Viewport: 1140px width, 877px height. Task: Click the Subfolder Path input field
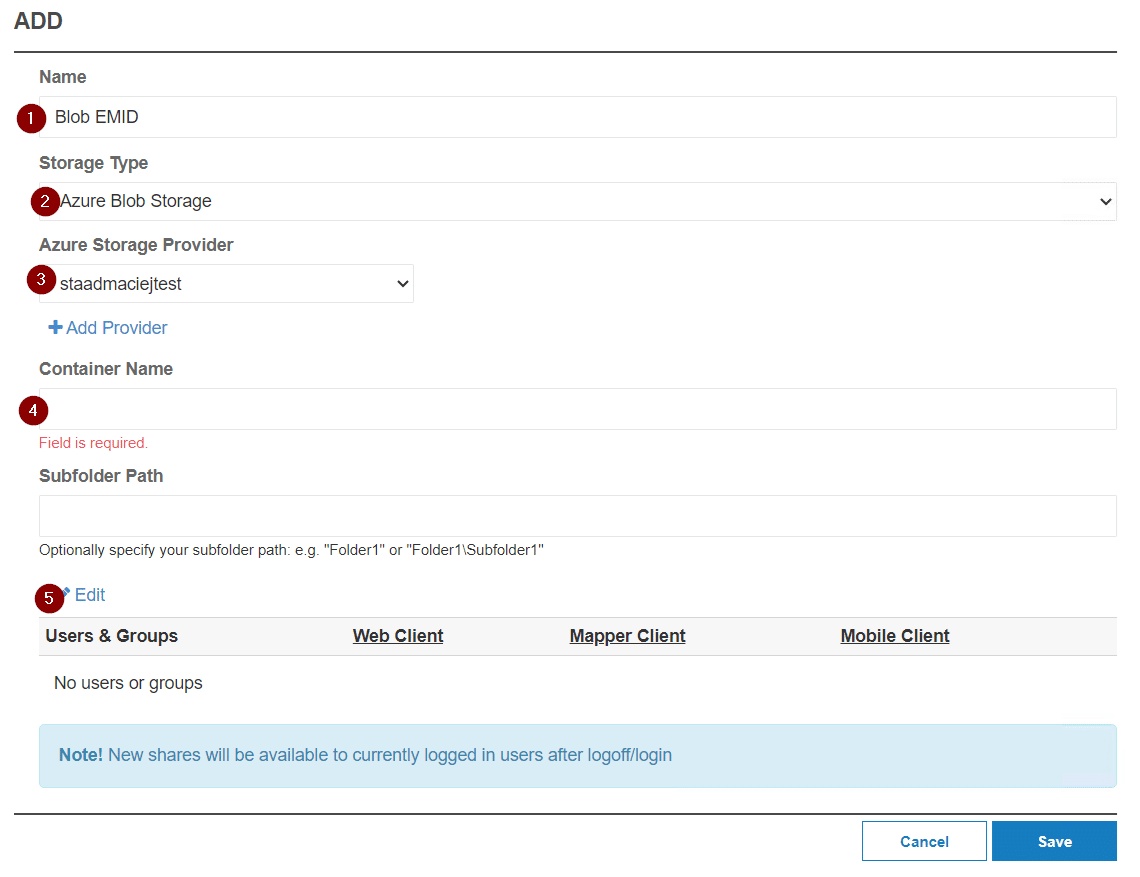click(x=578, y=516)
